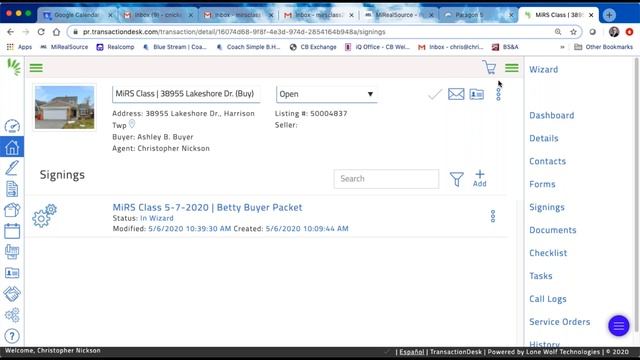Open the CB Exchange bookmark

click(313, 47)
